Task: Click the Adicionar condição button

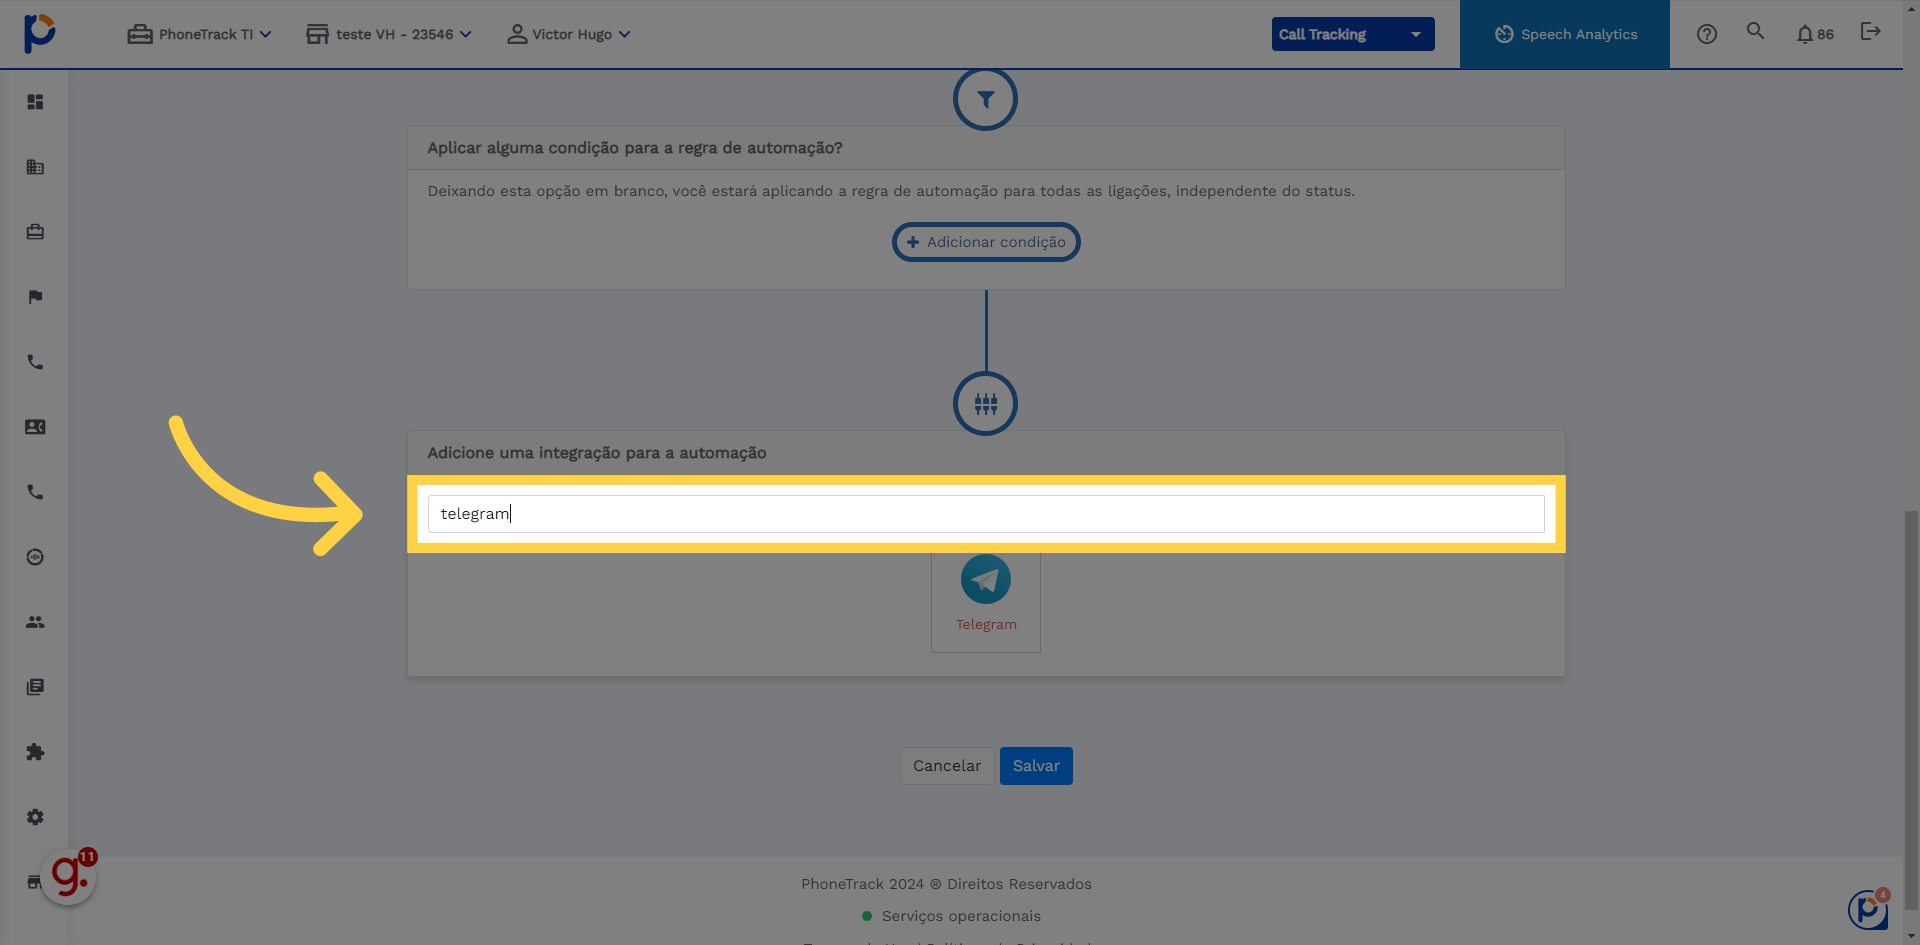Action: [986, 242]
